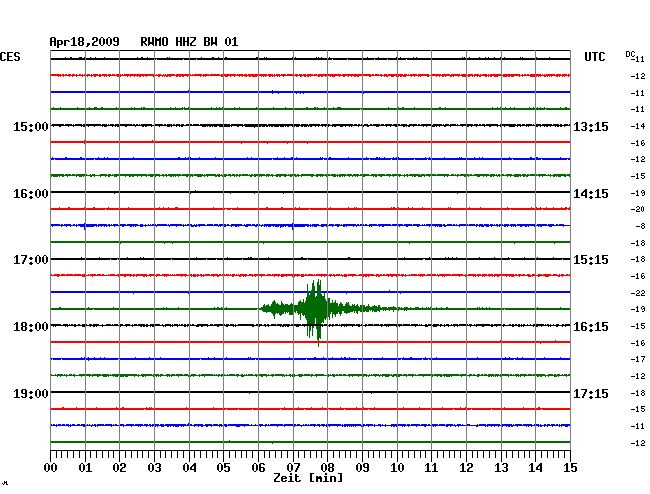Click the DC value -8
Image resolution: width=650 pixels, height=494 pixels.
(x=640, y=226)
